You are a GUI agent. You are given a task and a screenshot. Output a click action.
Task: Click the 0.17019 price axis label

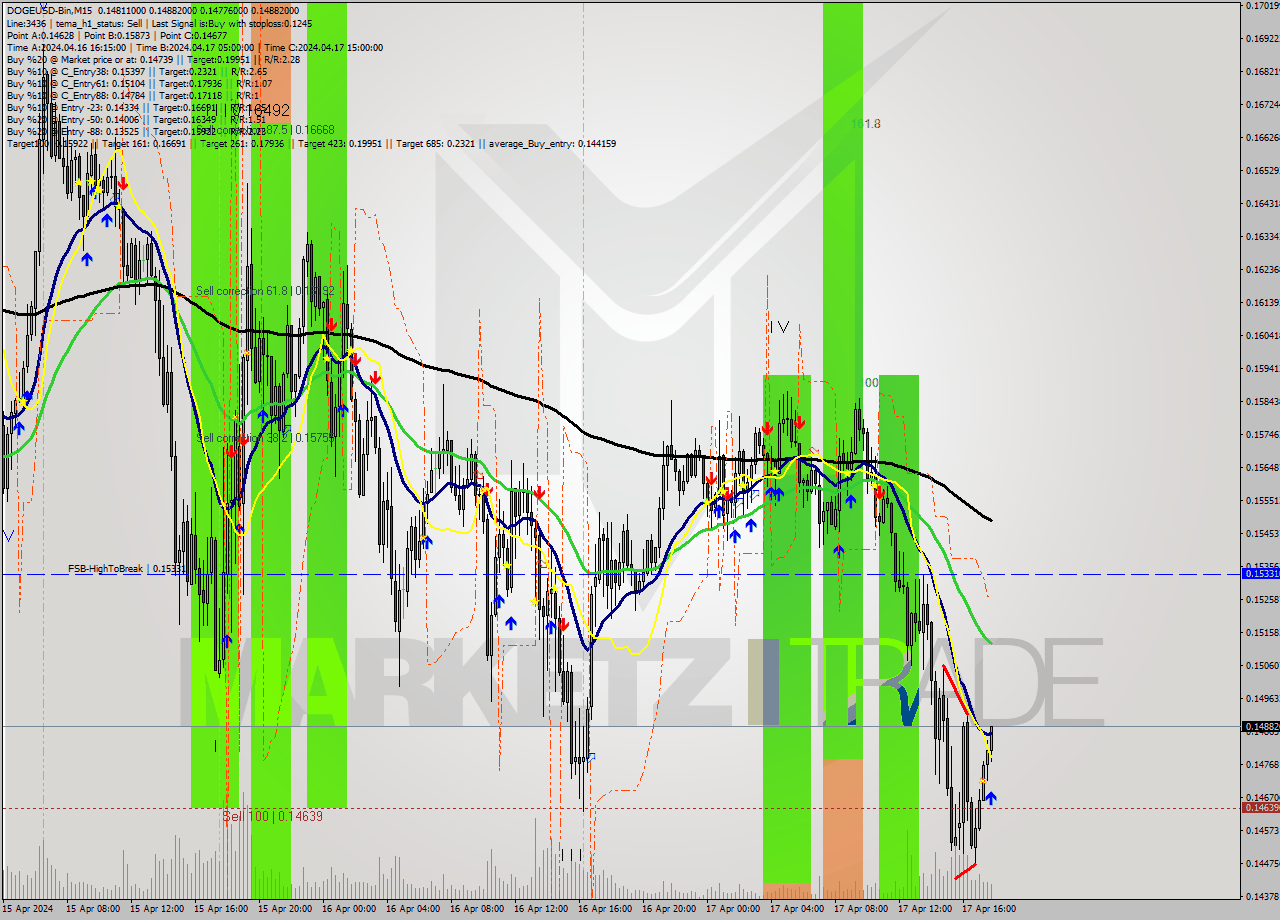click(1262, 6)
